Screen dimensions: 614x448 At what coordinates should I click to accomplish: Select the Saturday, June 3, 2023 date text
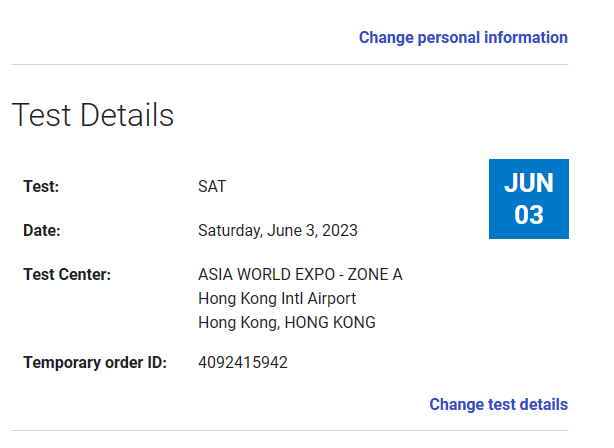(278, 230)
